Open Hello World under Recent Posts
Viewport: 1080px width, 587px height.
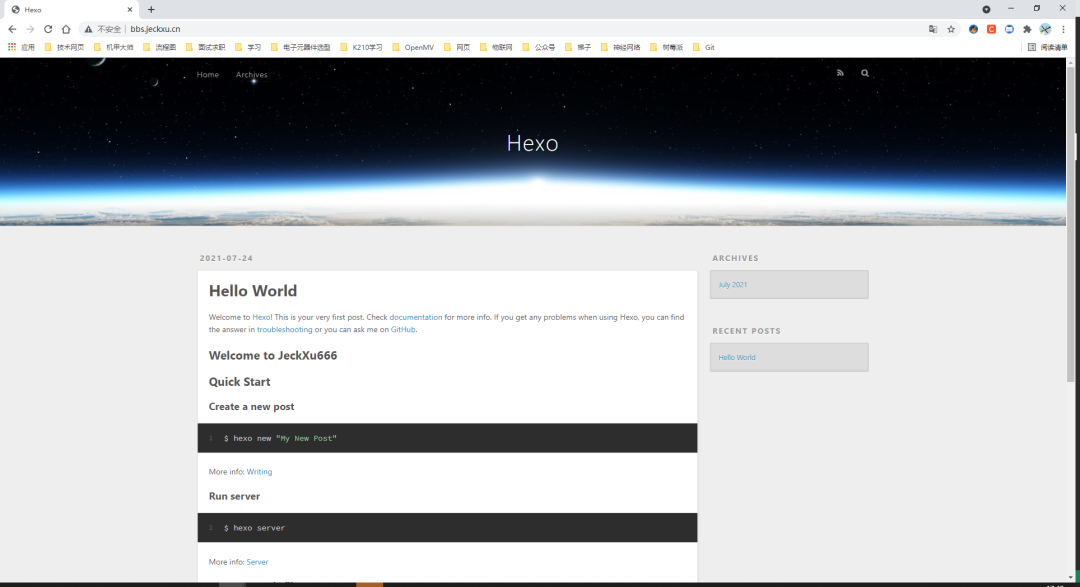coord(736,358)
